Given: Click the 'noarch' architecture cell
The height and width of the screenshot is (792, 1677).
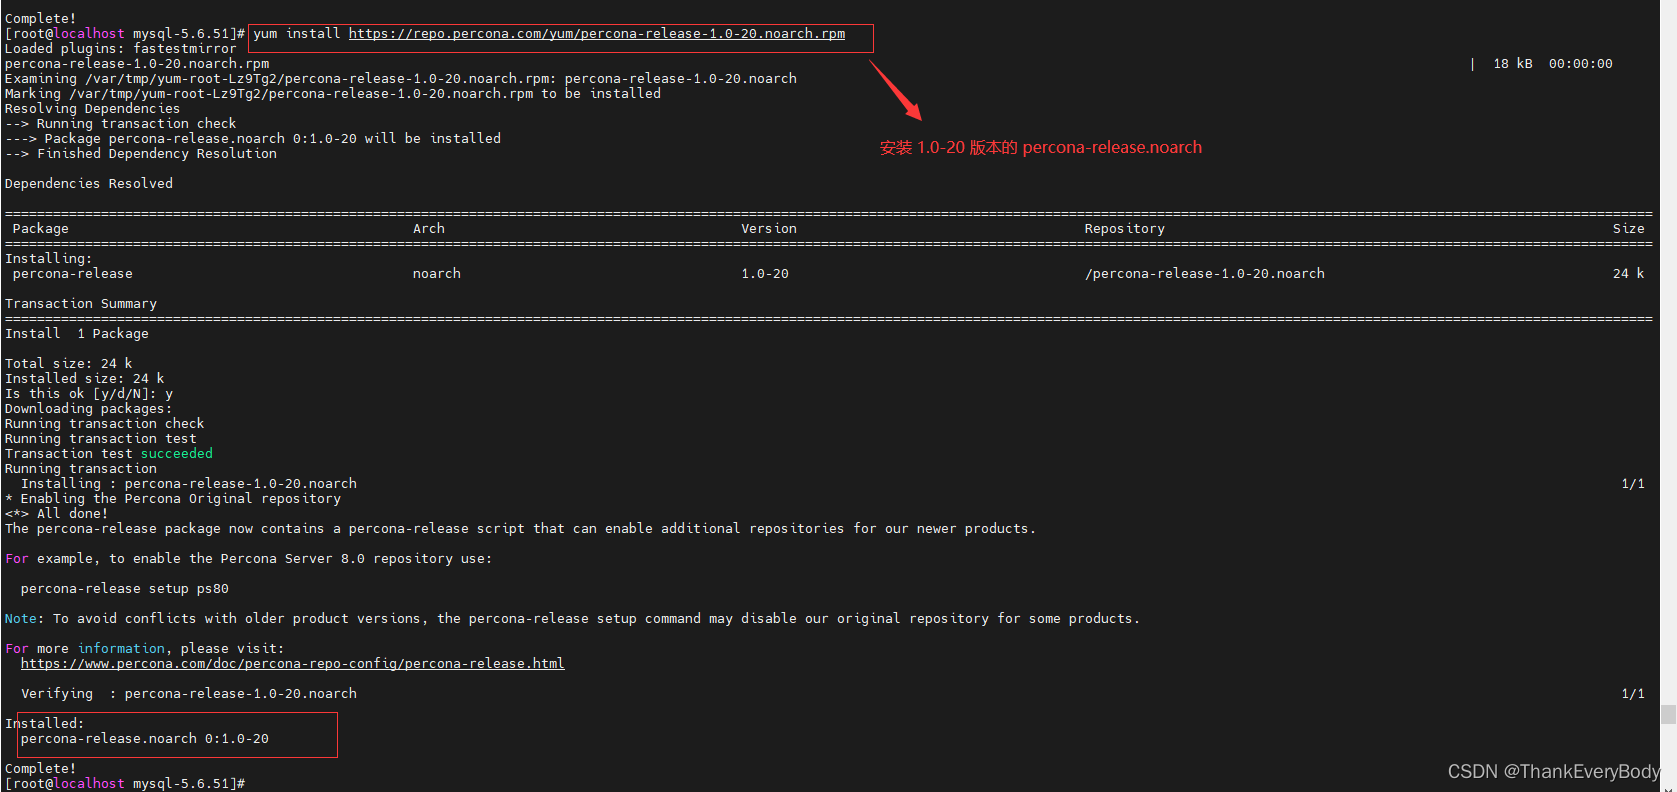Looking at the screenshot, I should (437, 274).
